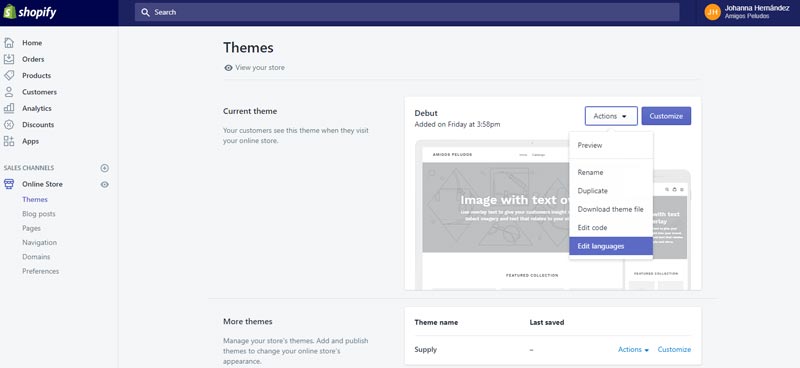
Task: Open Analytics section in sidebar
Action: click(37, 108)
